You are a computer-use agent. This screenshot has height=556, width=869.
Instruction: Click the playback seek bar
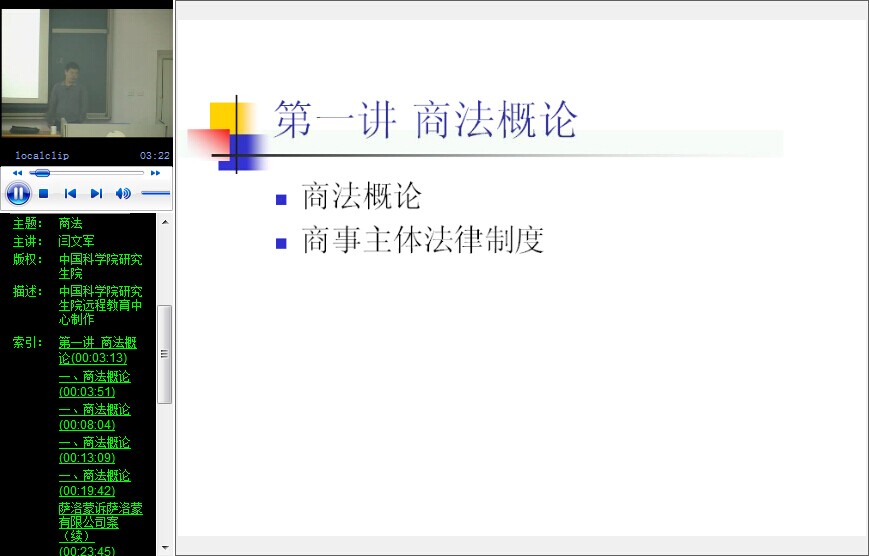pos(86,173)
